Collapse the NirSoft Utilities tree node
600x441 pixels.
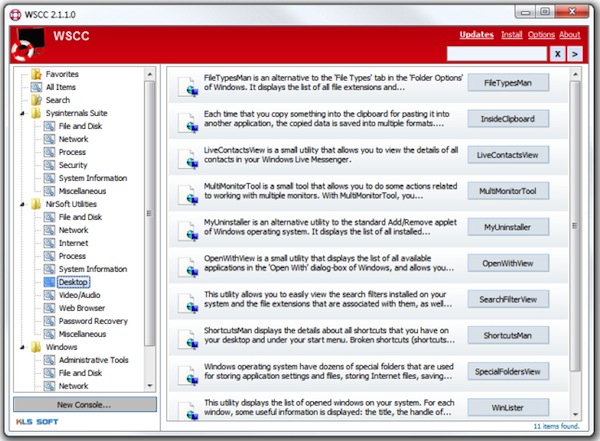coord(23,204)
